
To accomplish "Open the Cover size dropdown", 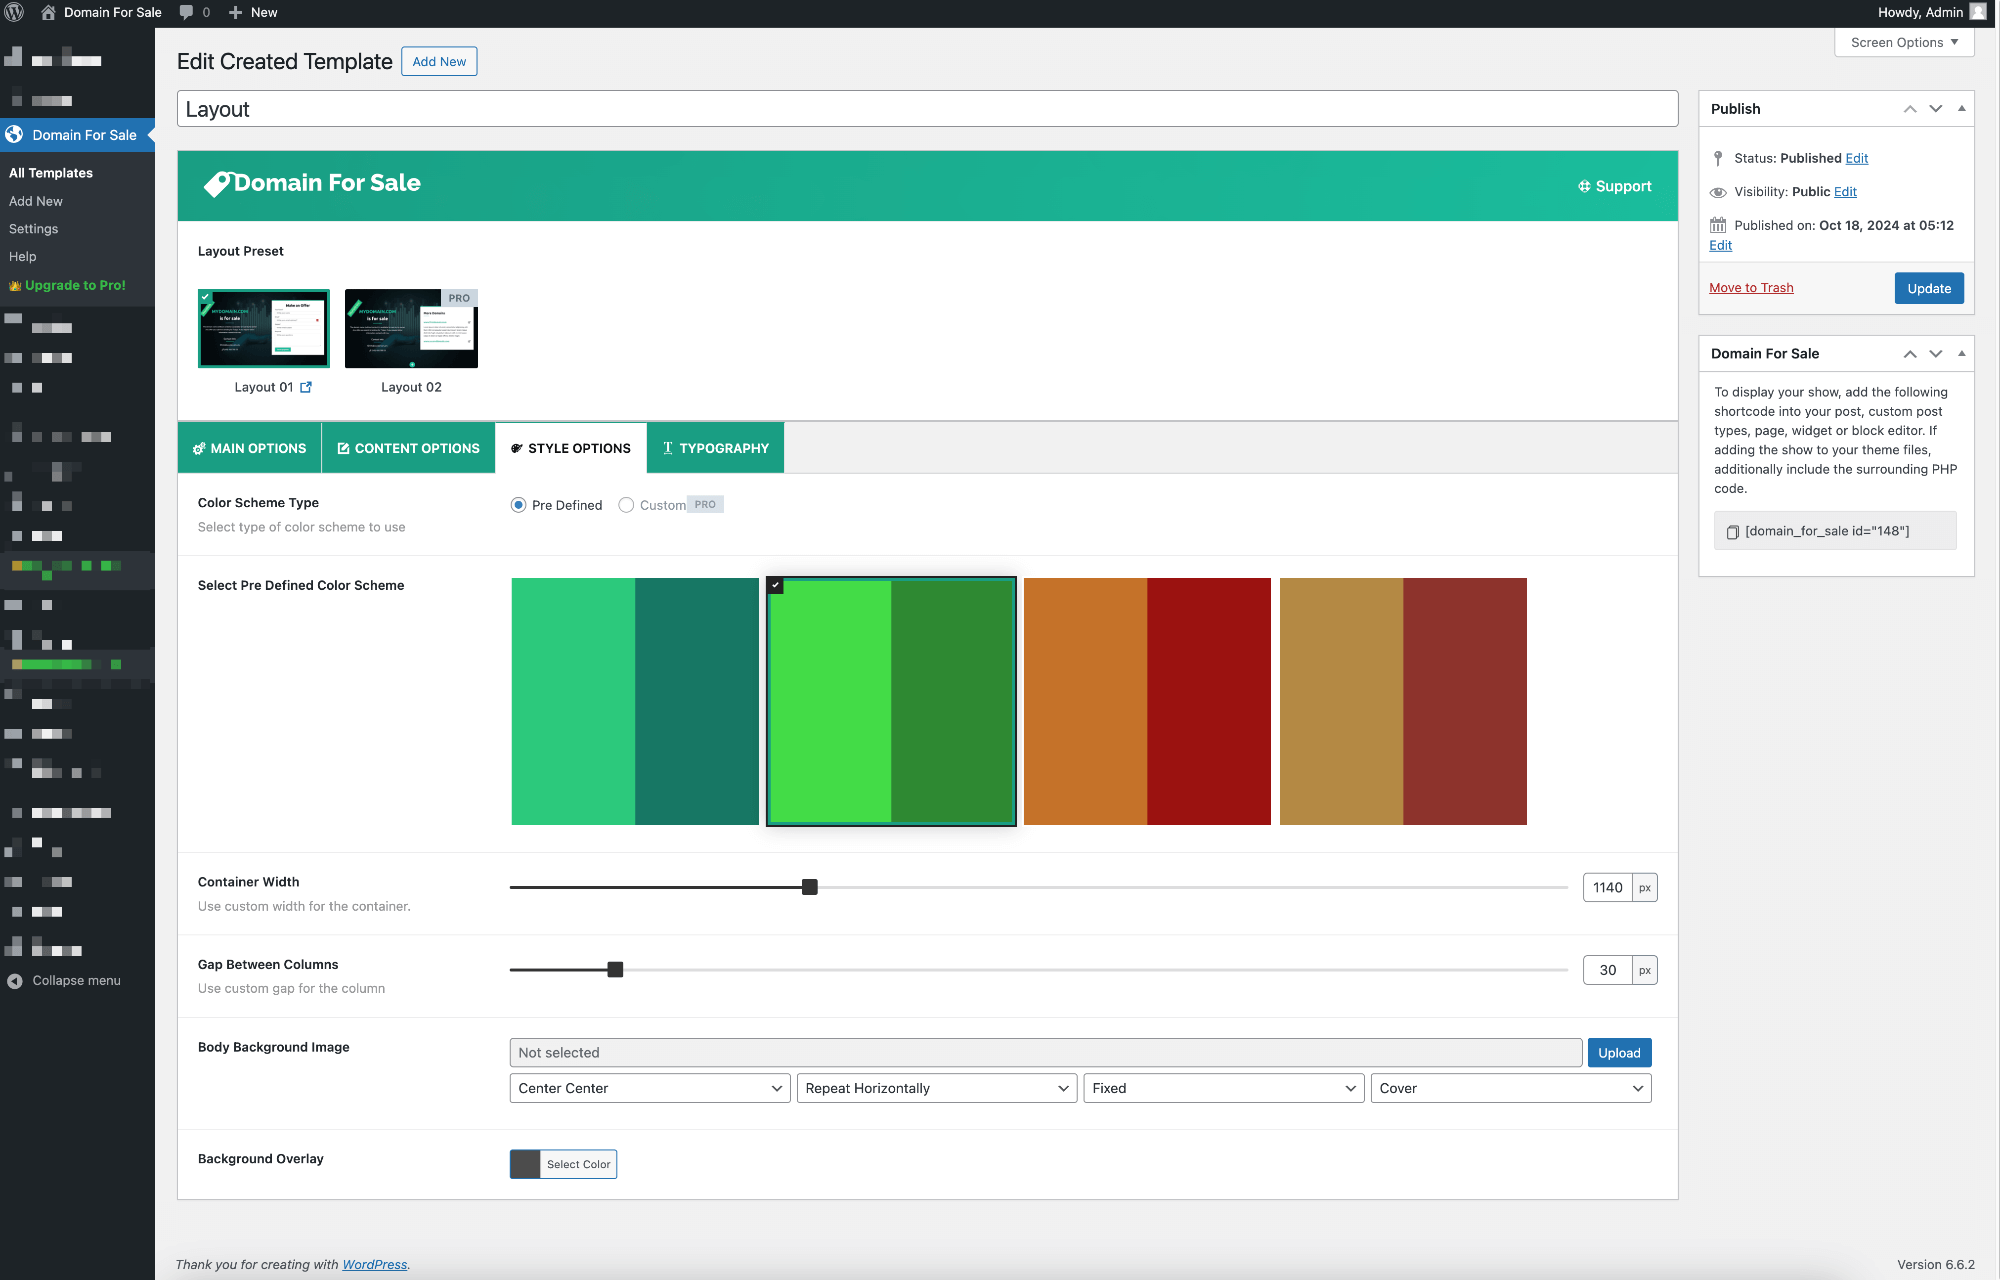I will [x=1511, y=1088].
